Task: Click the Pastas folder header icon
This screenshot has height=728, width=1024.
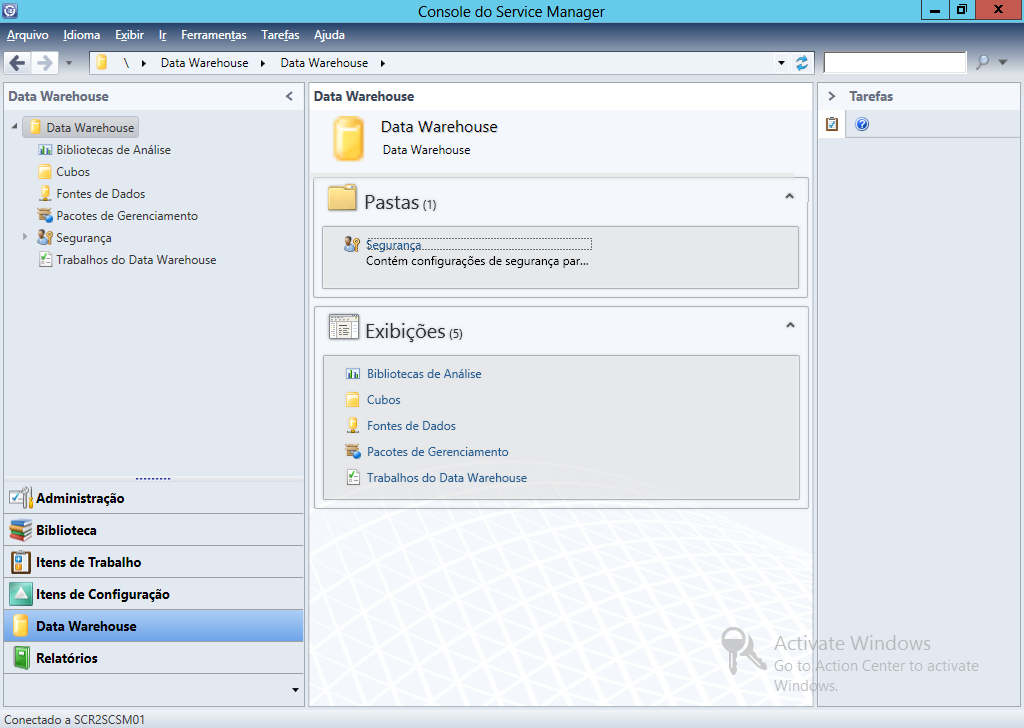Action: pyautogui.click(x=342, y=197)
